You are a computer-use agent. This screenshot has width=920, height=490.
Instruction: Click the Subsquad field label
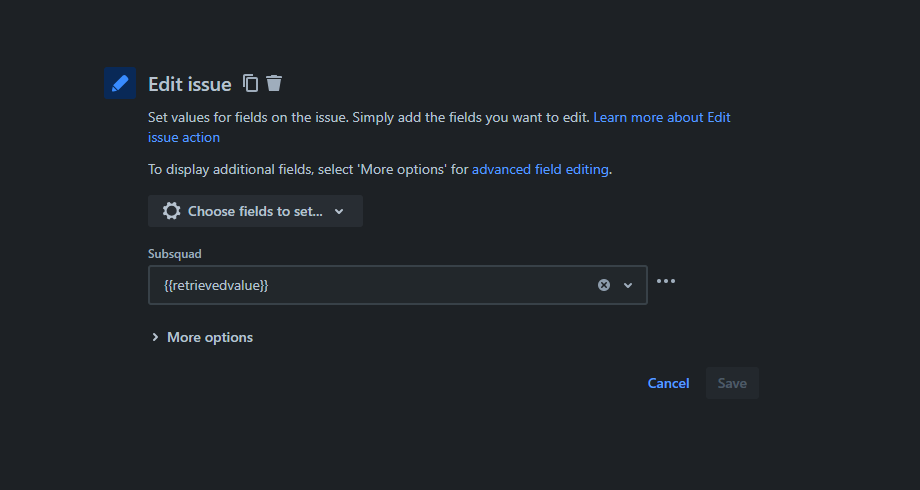(x=174, y=254)
